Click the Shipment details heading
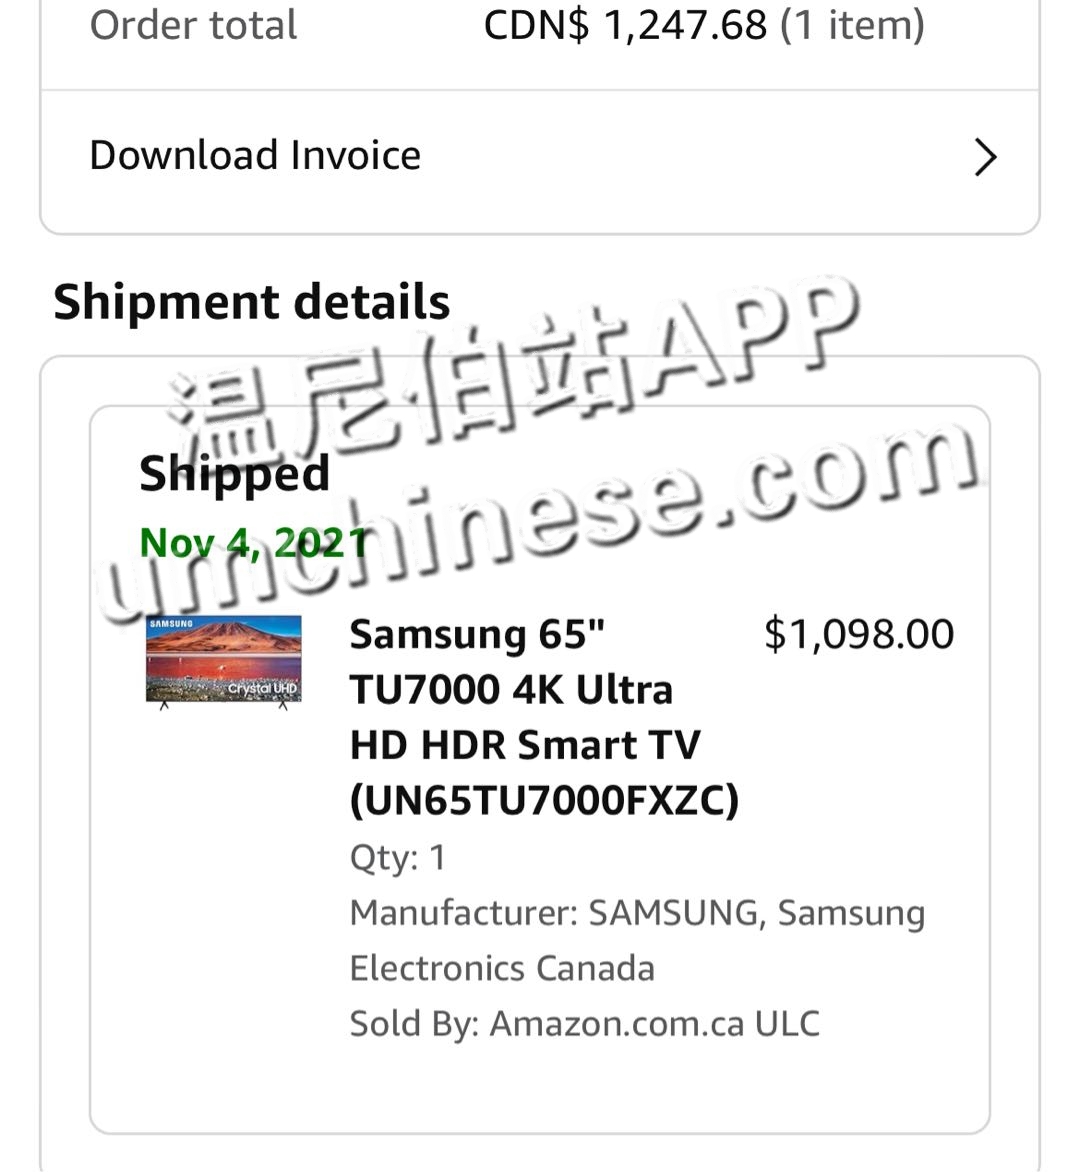1080x1172 pixels. click(x=252, y=302)
